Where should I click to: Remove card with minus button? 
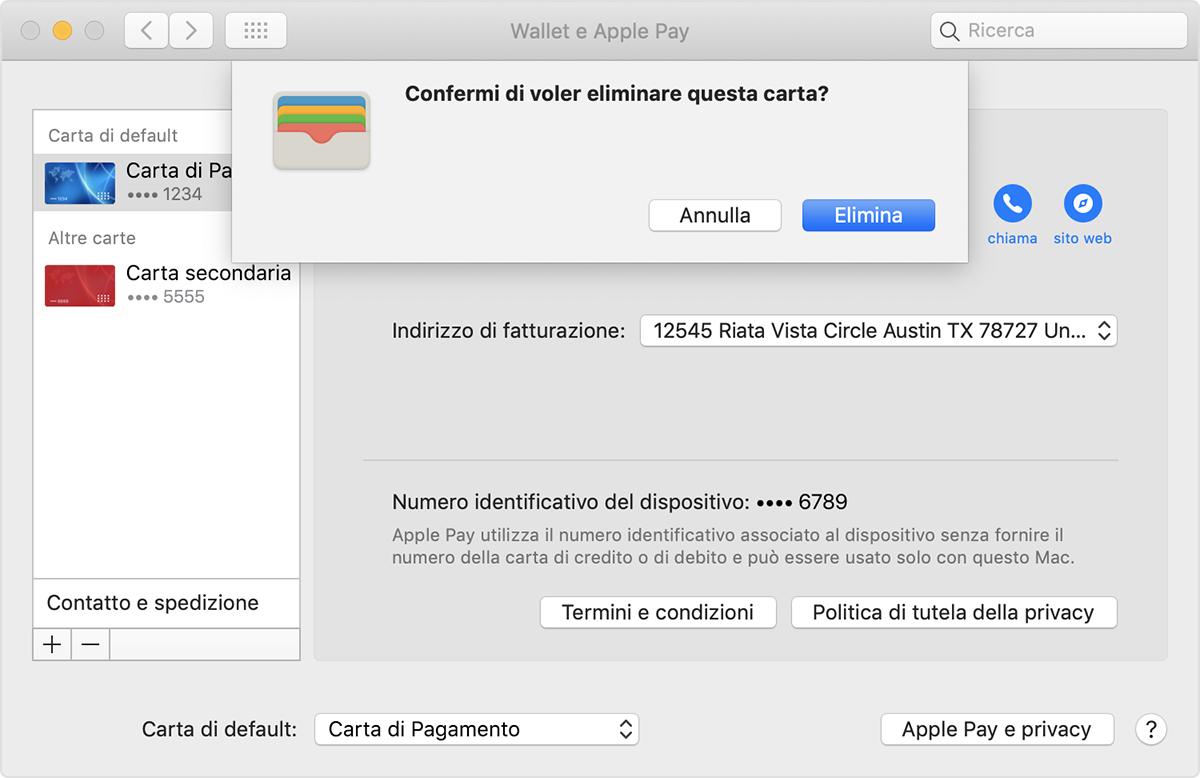[90, 645]
